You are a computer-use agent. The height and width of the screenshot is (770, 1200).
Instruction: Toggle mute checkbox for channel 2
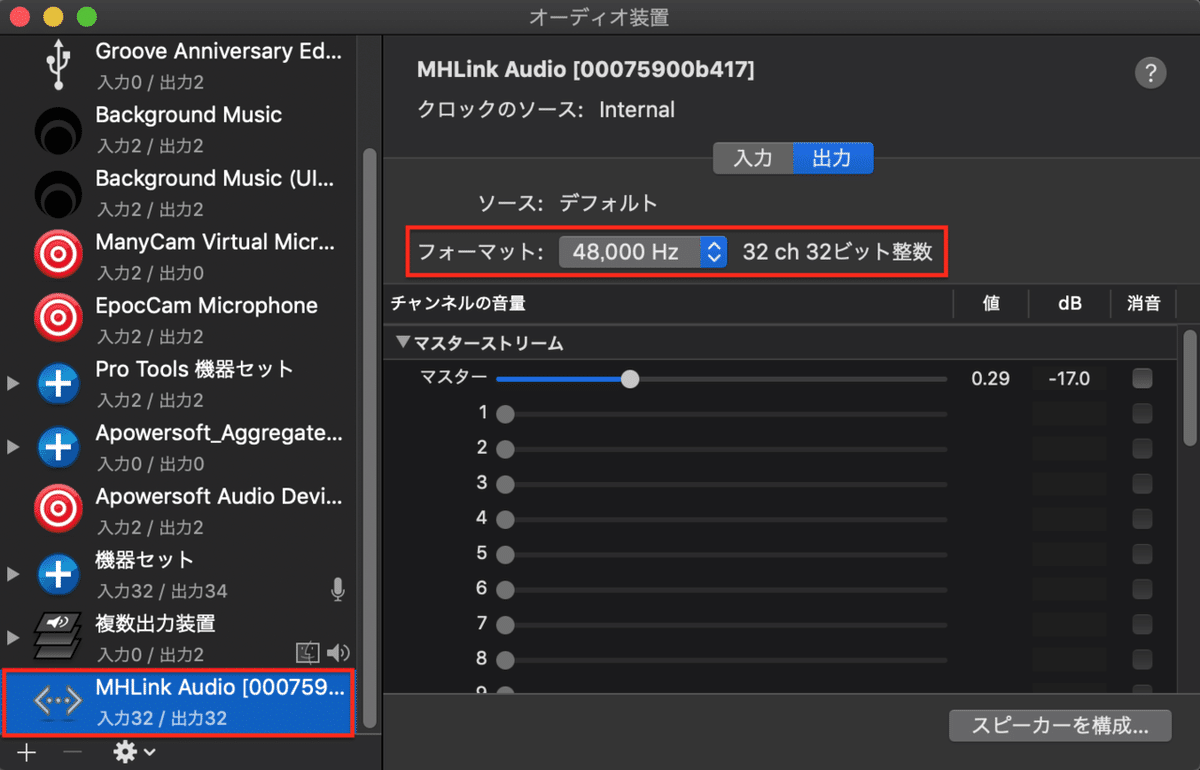(x=1142, y=448)
